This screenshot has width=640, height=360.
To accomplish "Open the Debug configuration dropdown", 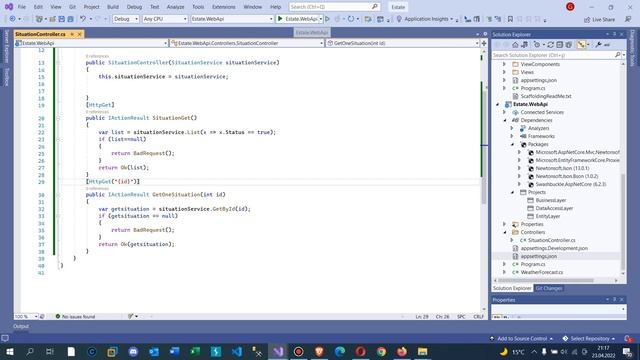I will coord(126,19).
